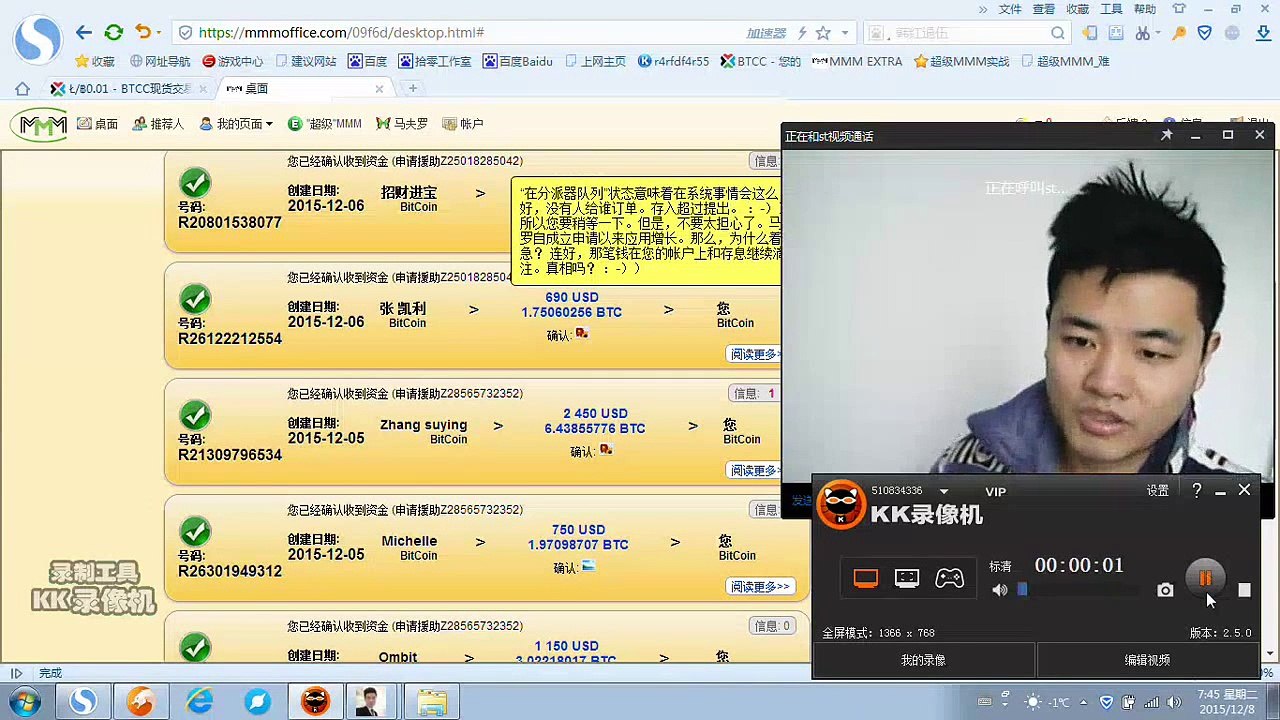
Task: Open 我的录像 in KK录像机
Action: [x=923, y=660]
